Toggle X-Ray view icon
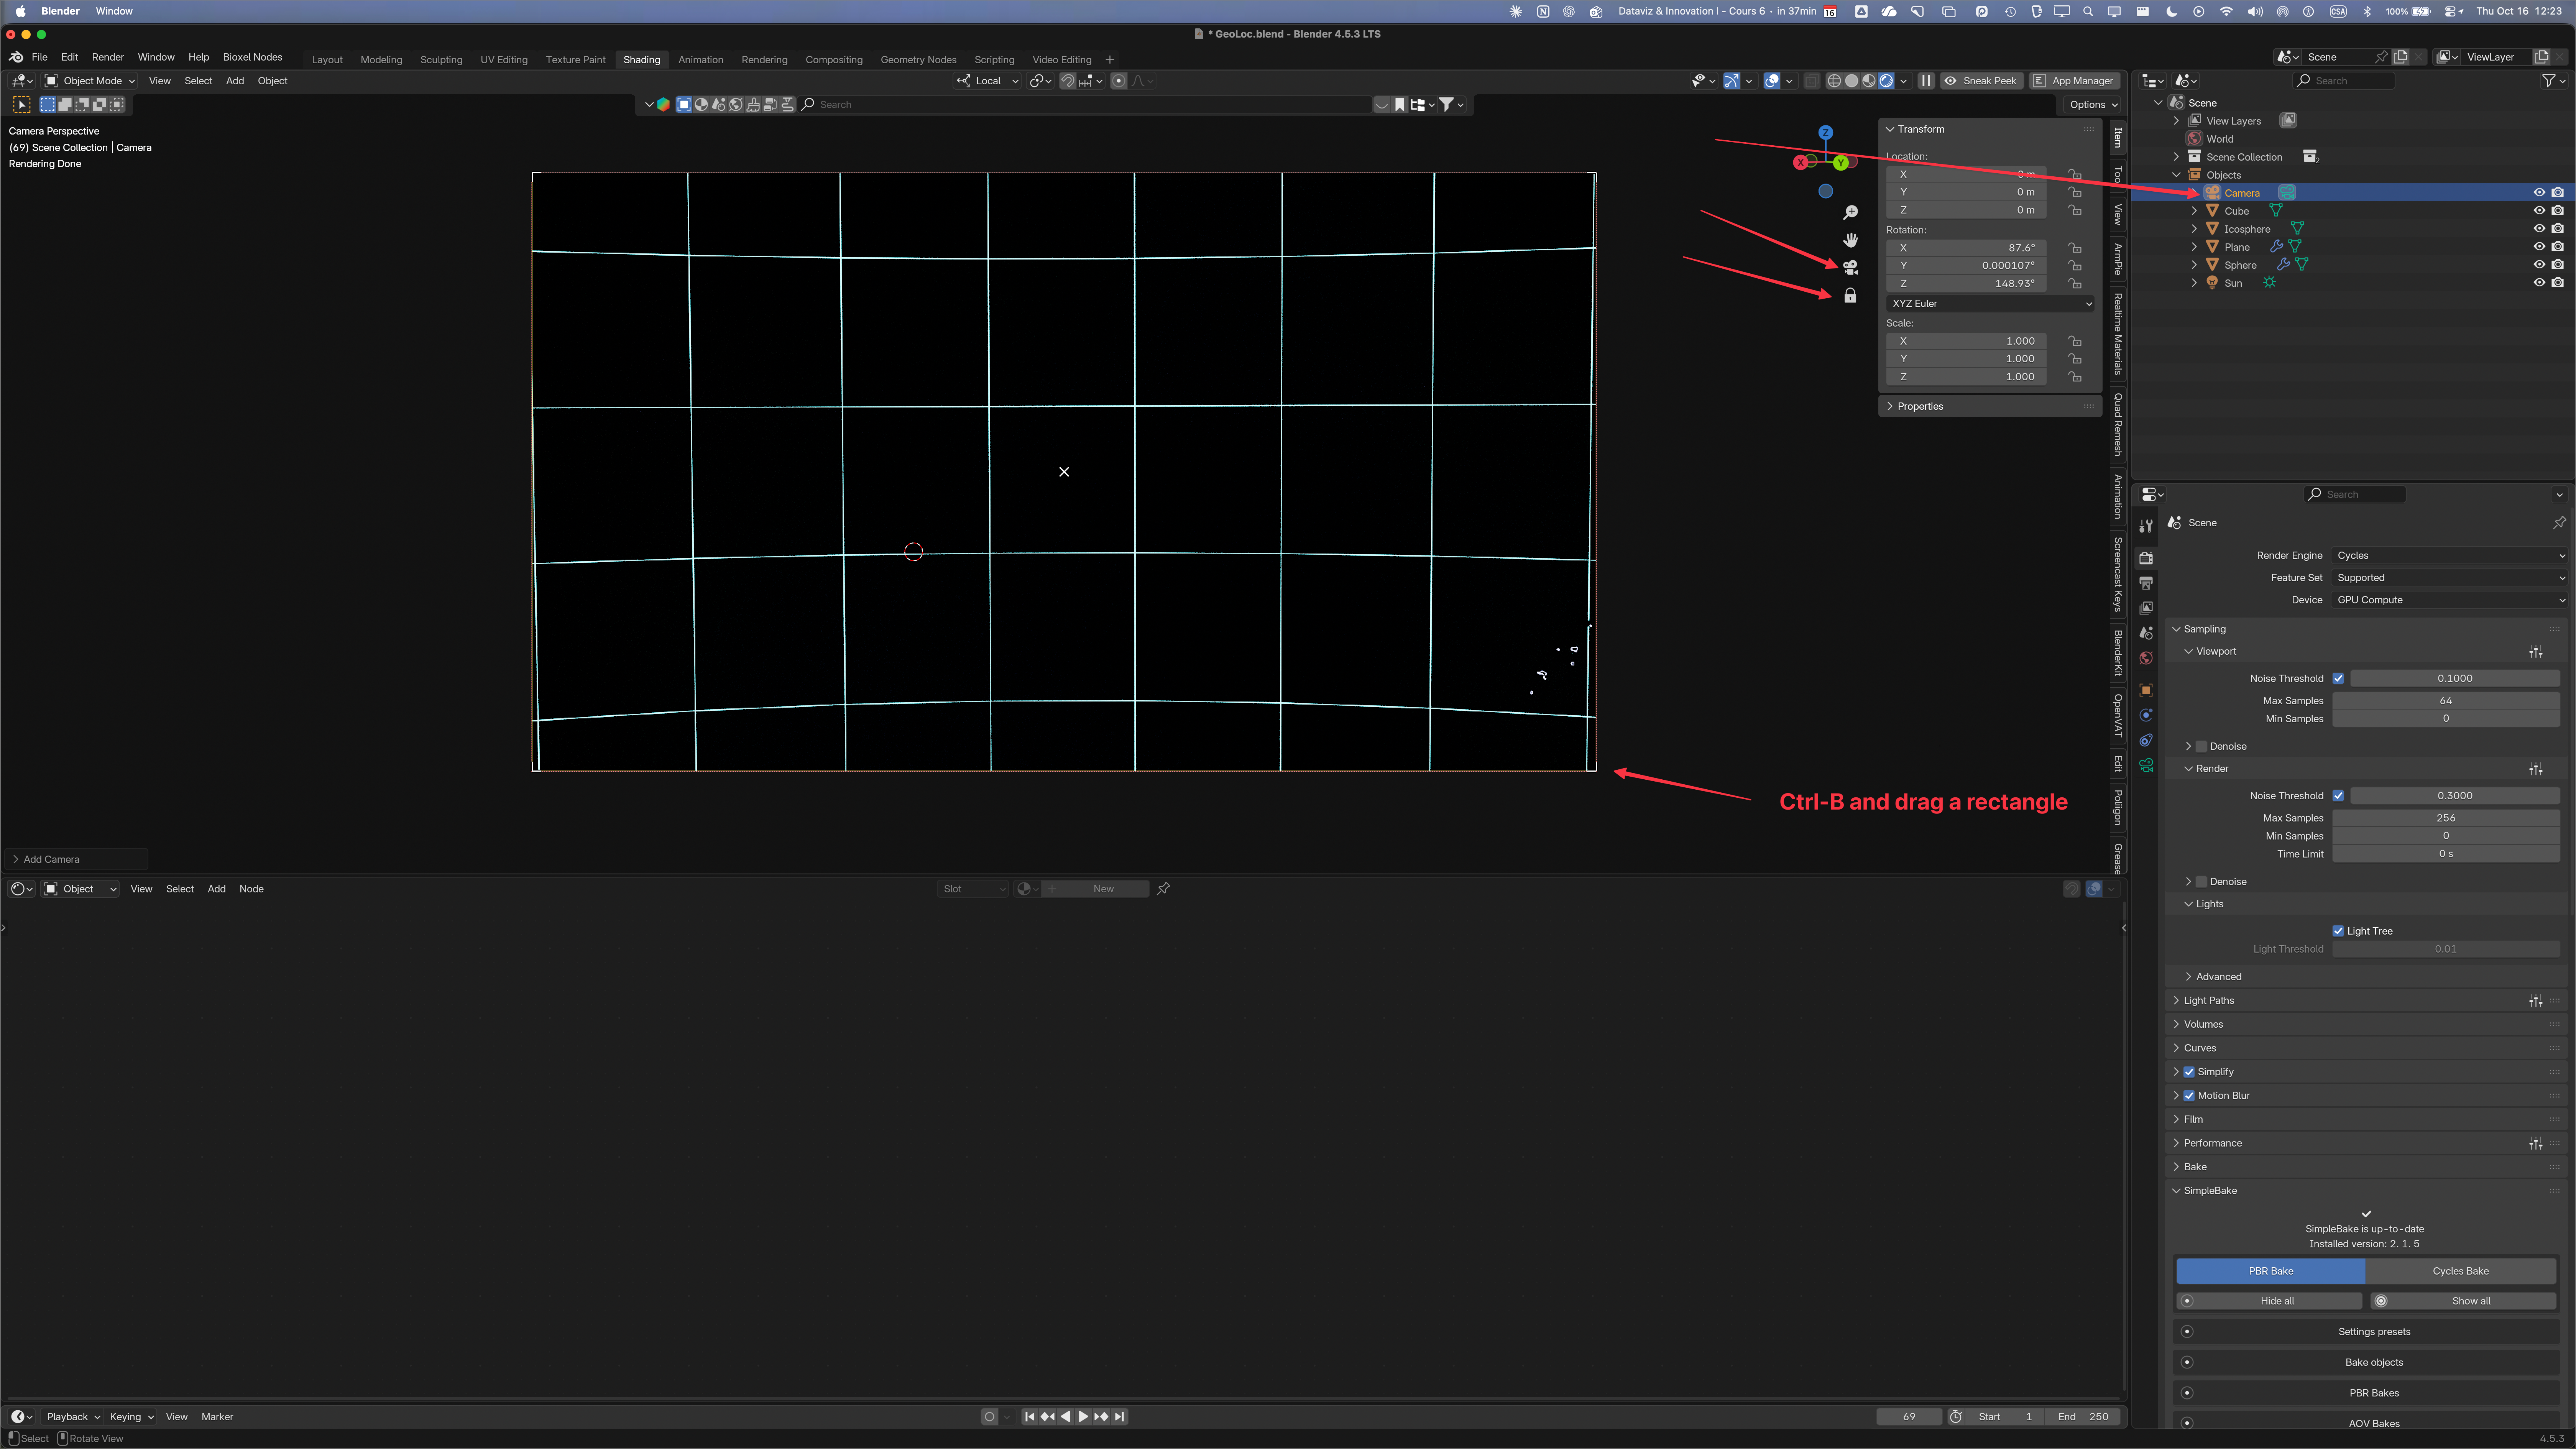The width and height of the screenshot is (2576, 1449). point(1812,81)
